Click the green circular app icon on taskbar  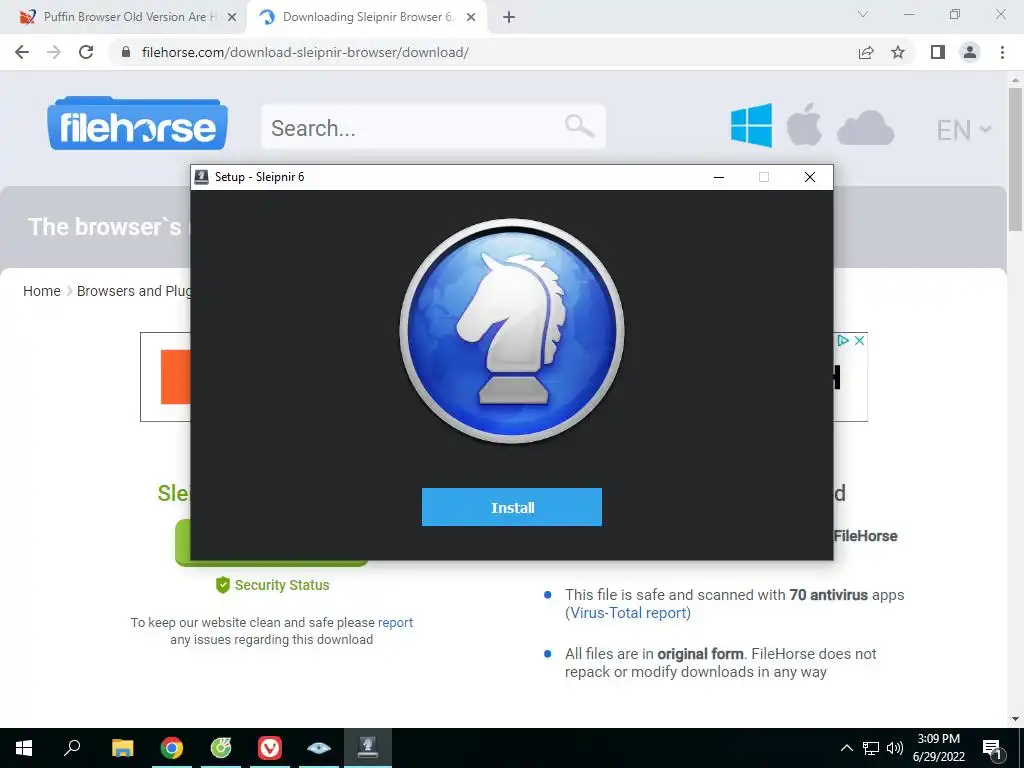[221, 748]
